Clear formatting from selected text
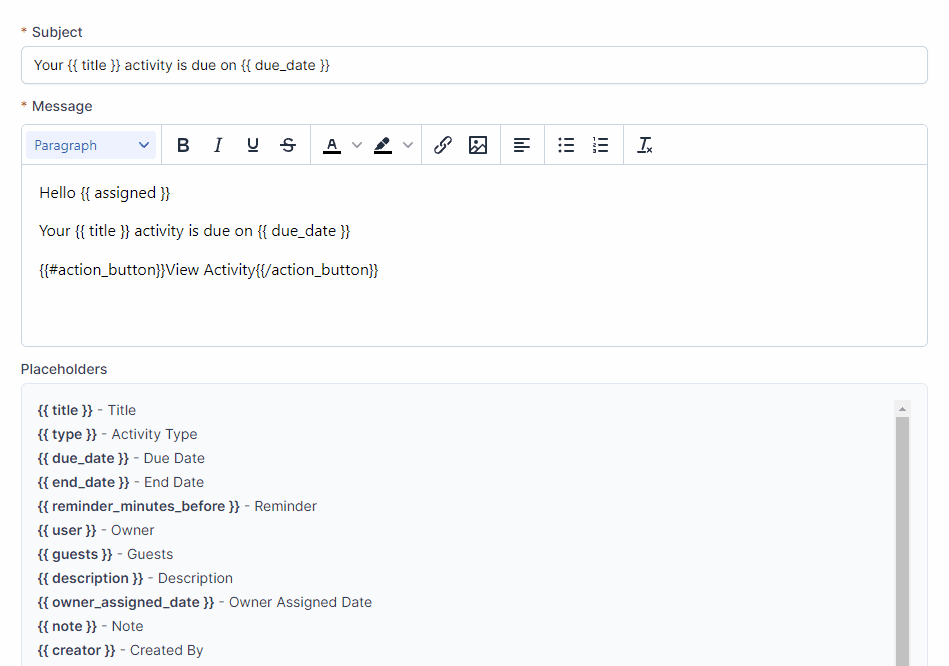This screenshot has width=949, height=666. [x=645, y=145]
